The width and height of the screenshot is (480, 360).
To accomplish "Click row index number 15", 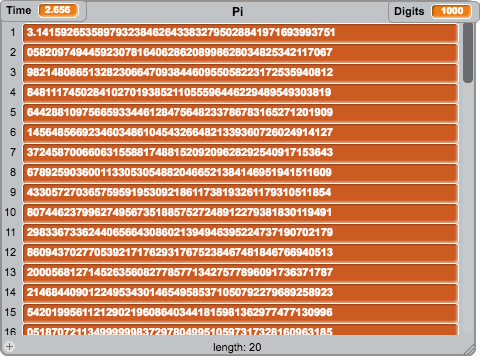I will point(10,312).
